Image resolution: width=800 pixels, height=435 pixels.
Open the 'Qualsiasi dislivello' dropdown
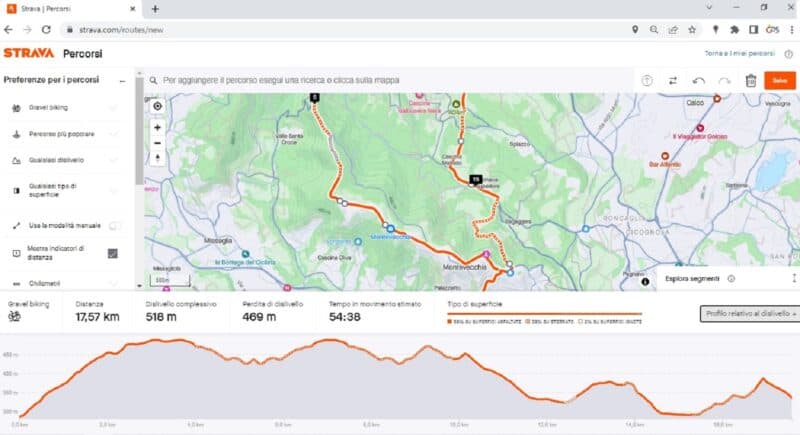pyautogui.click(x=65, y=160)
